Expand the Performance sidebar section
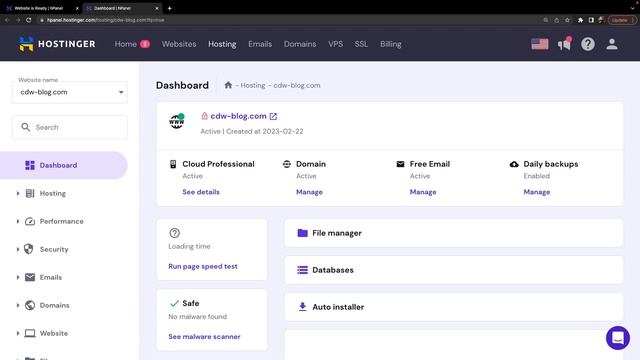The height and width of the screenshot is (360, 640). pyautogui.click(x=18, y=221)
